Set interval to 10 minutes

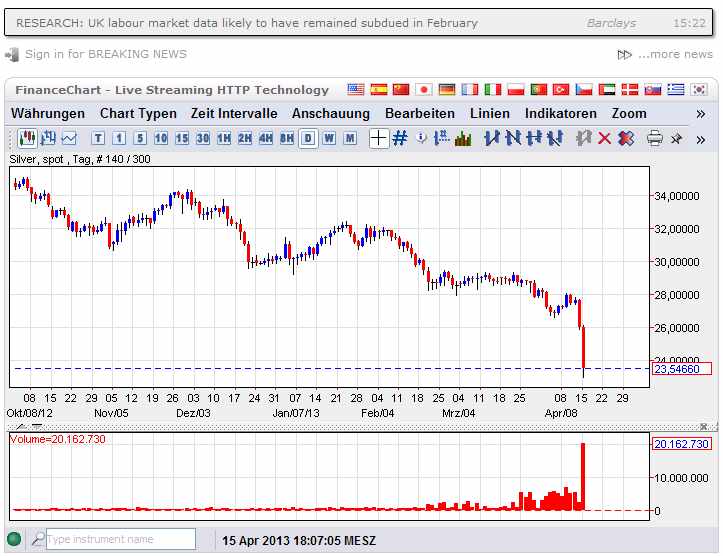tap(161, 138)
